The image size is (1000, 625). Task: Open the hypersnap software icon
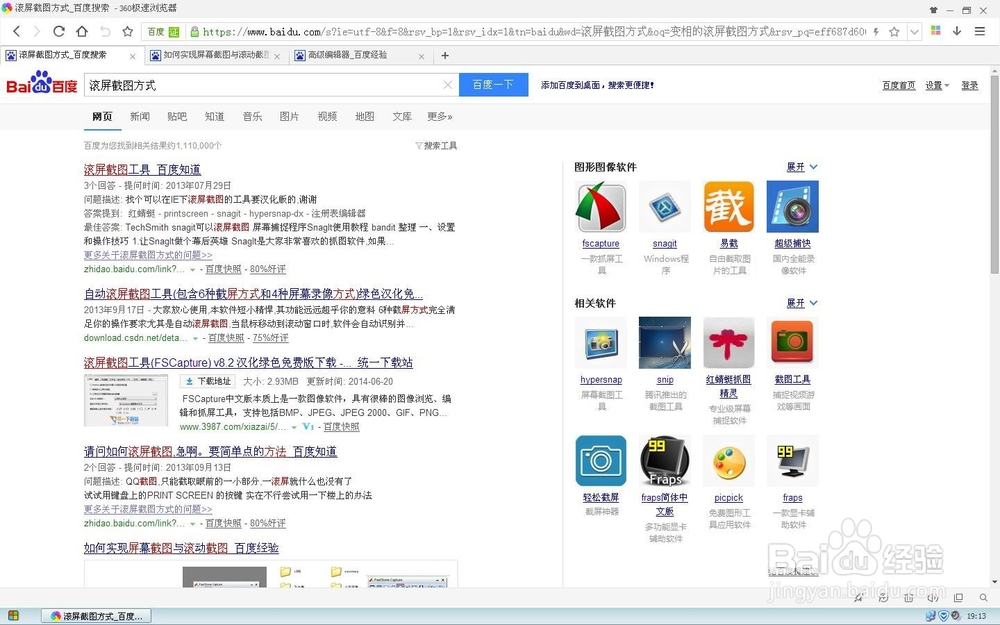601,342
